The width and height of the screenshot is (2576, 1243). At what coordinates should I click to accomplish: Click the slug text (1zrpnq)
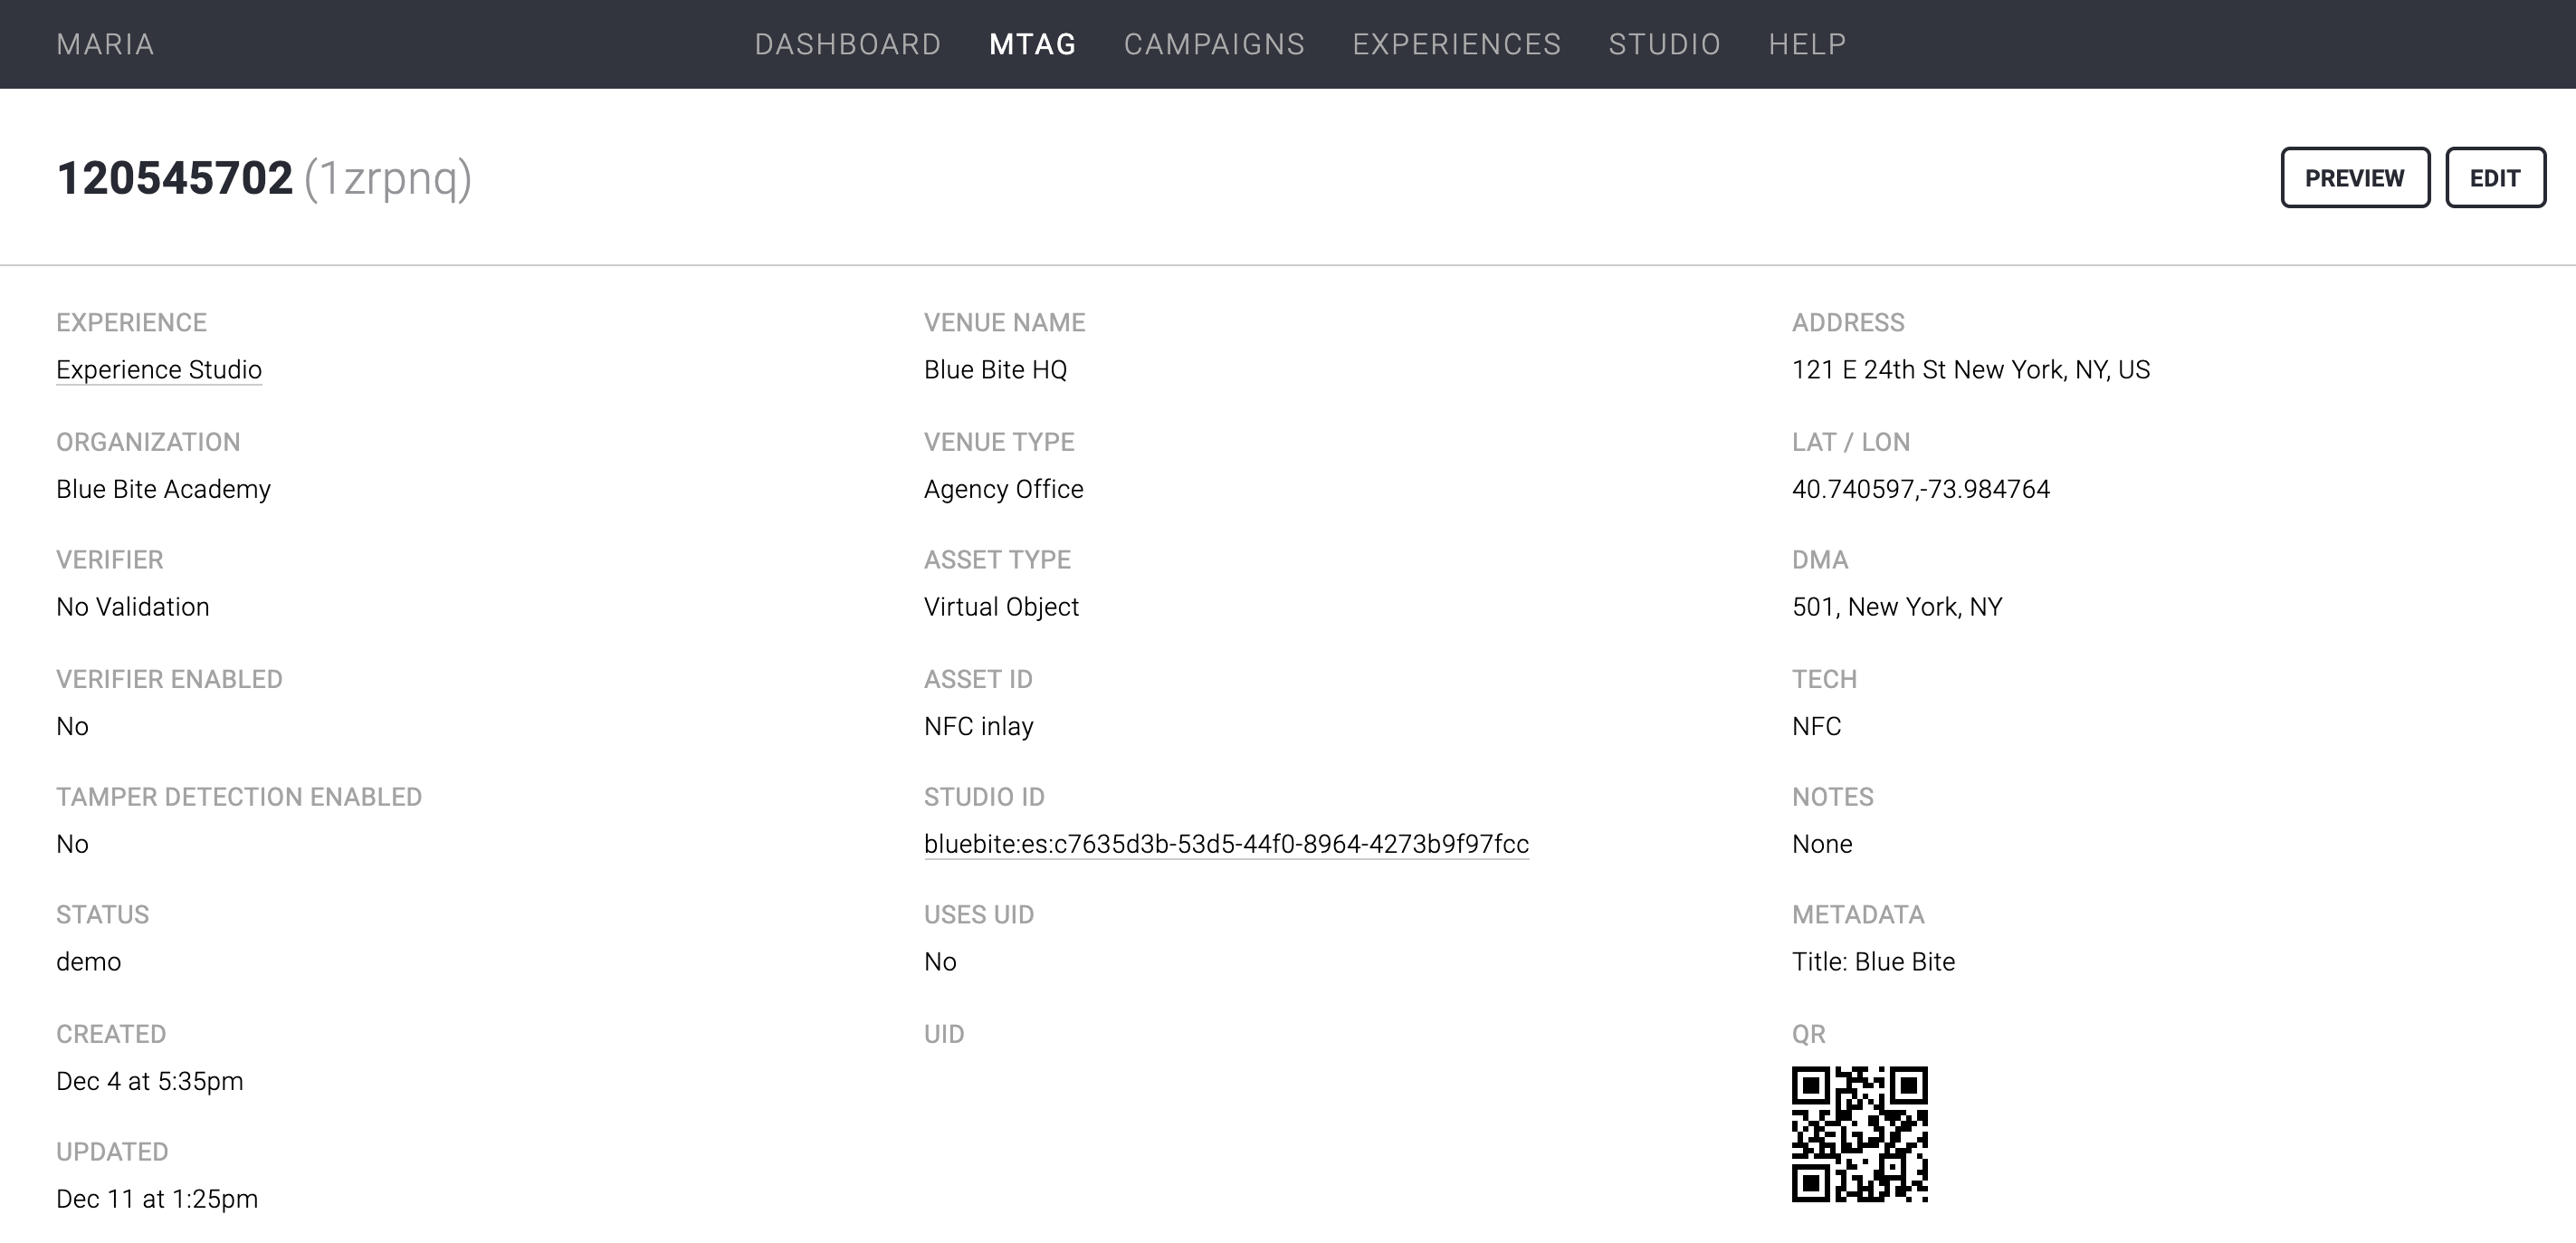click(388, 179)
